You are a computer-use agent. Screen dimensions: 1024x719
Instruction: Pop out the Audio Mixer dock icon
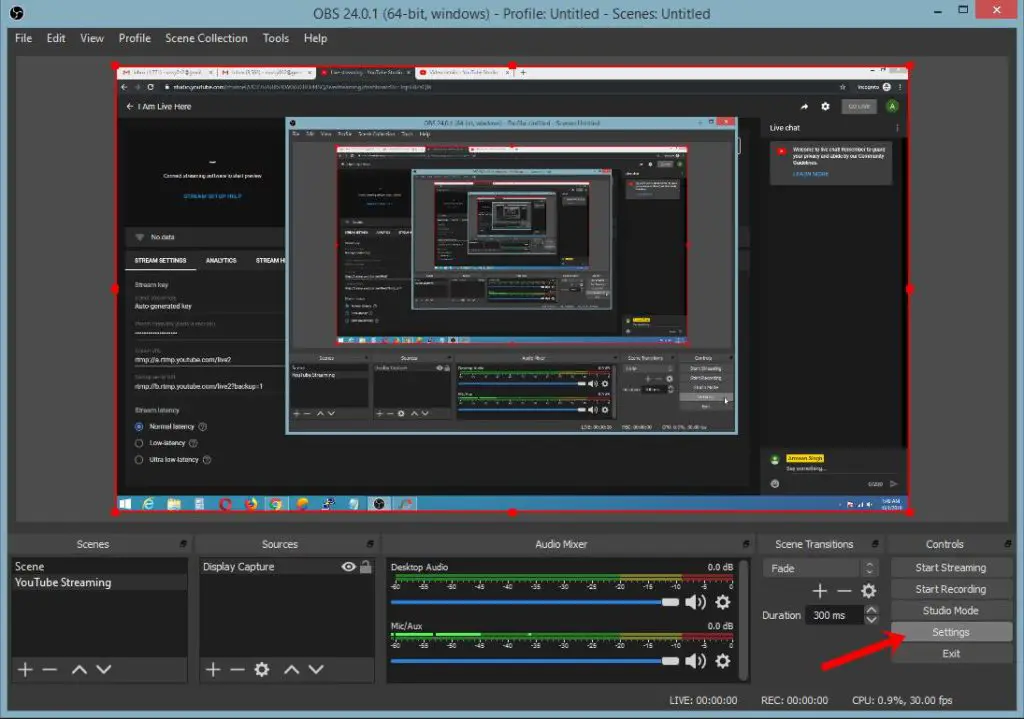pos(746,543)
